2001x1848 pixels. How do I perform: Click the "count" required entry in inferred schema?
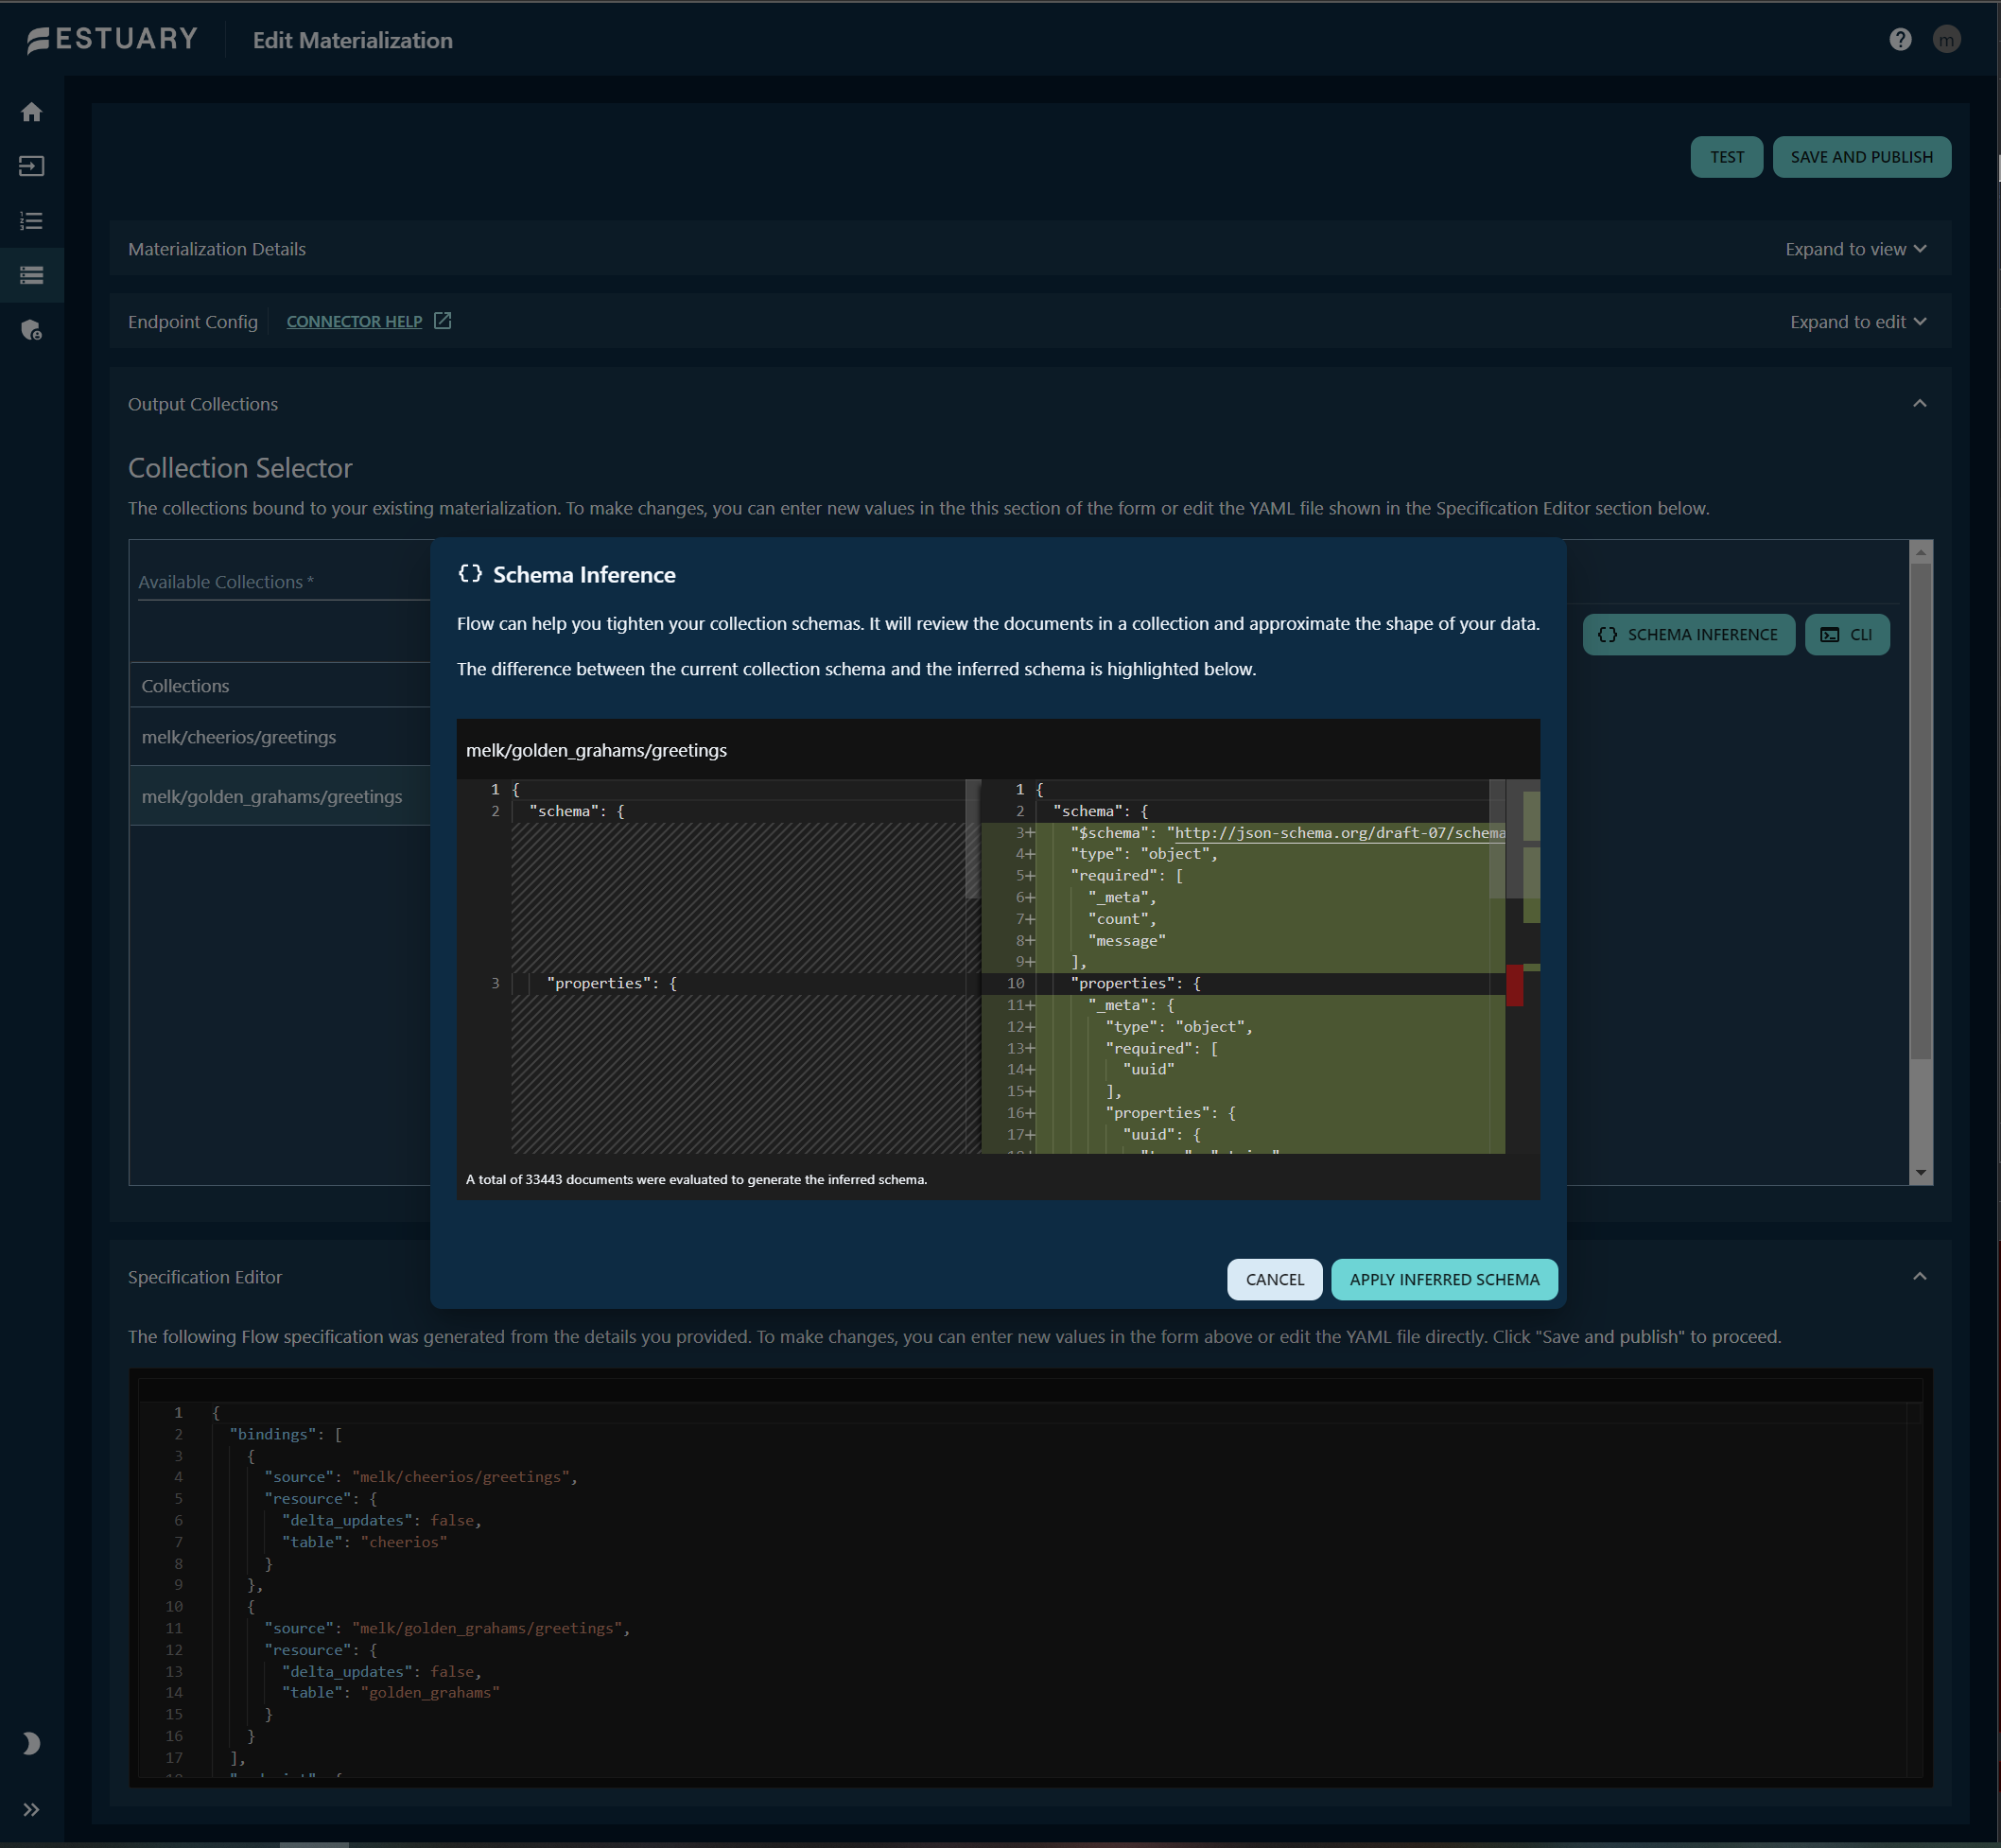coord(1121,919)
